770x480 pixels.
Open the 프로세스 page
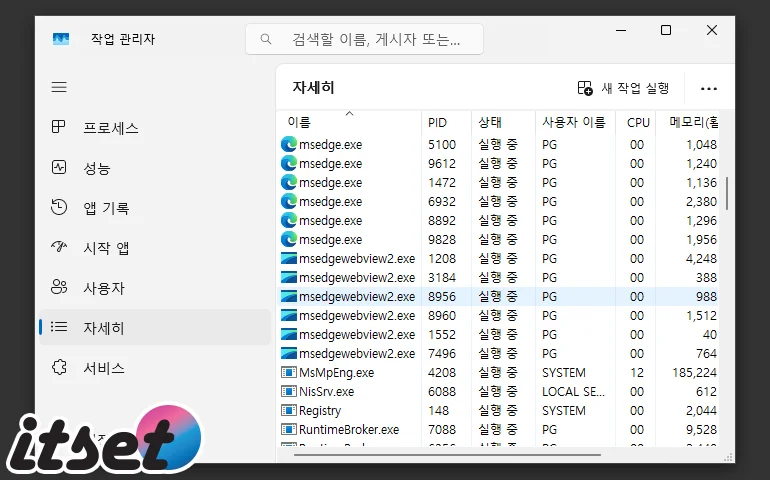[x=155, y=128]
